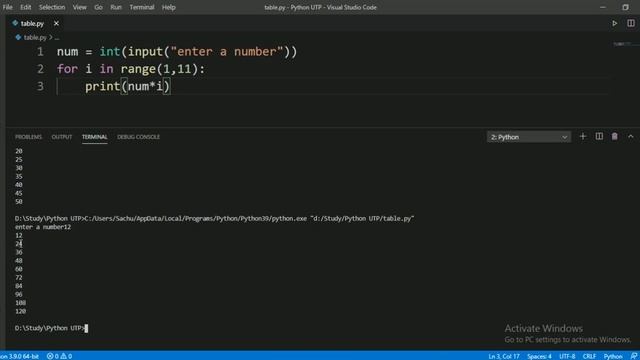Minimize the VS Code window

(602, 7)
